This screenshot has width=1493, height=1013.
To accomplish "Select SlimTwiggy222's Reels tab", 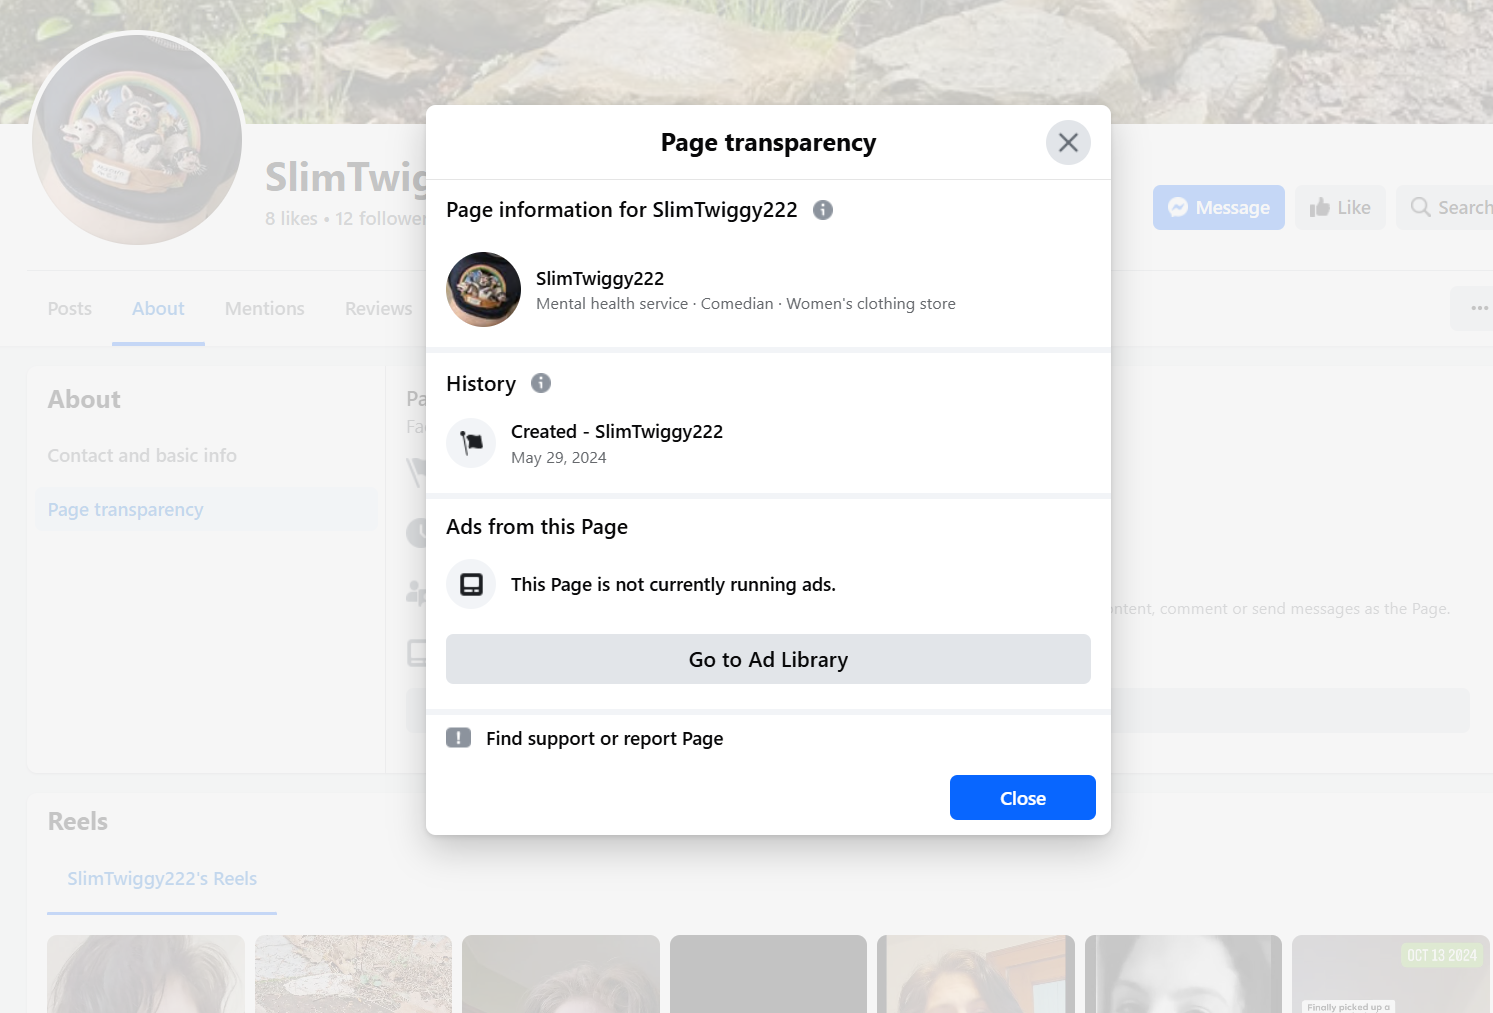I will 162,878.
